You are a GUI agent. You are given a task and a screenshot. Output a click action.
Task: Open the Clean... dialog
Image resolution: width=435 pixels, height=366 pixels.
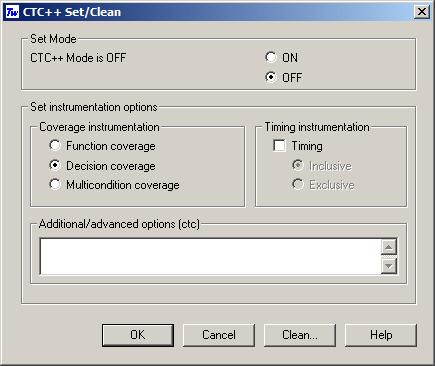click(x=300, y=335)
